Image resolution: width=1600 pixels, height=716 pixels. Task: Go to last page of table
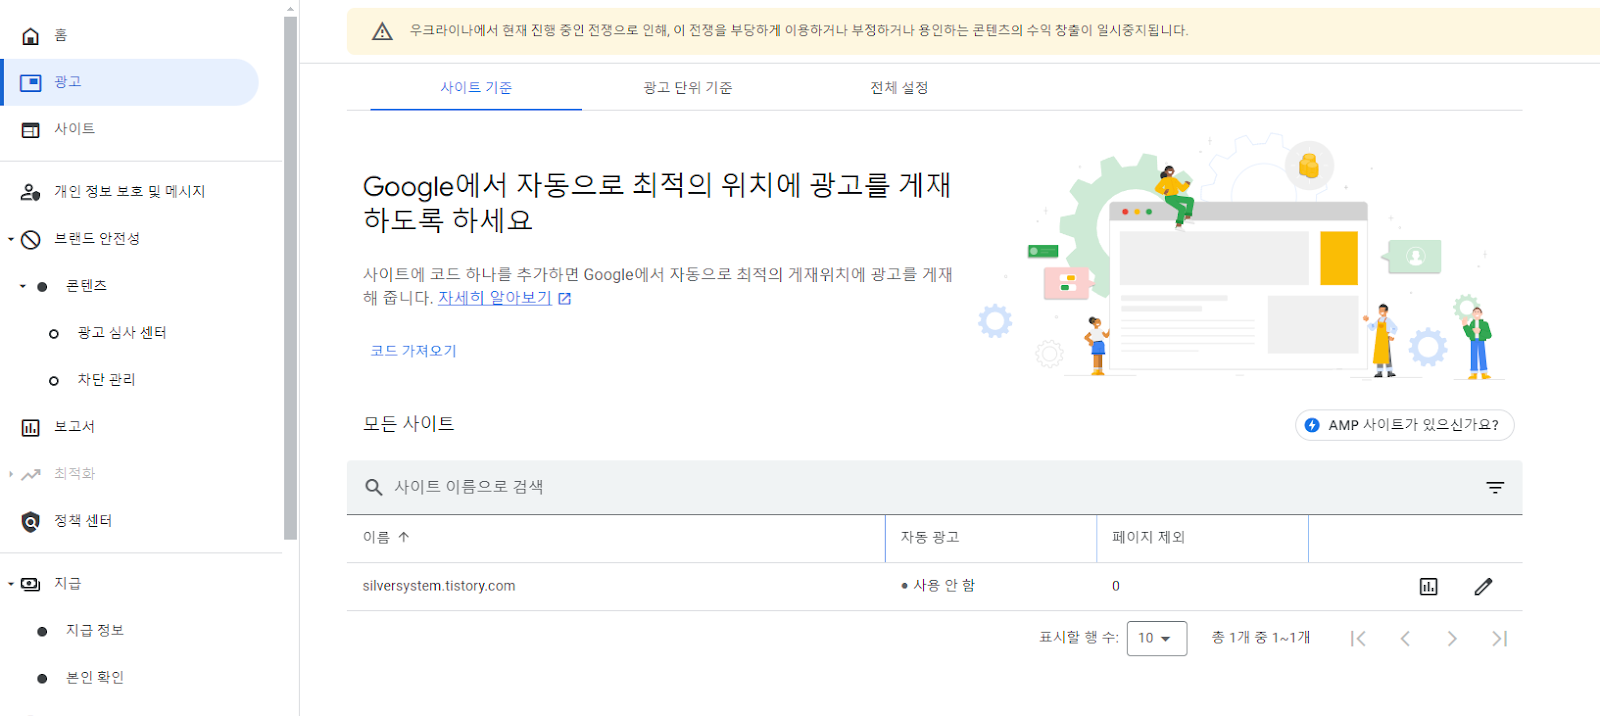coord(1499,638)
